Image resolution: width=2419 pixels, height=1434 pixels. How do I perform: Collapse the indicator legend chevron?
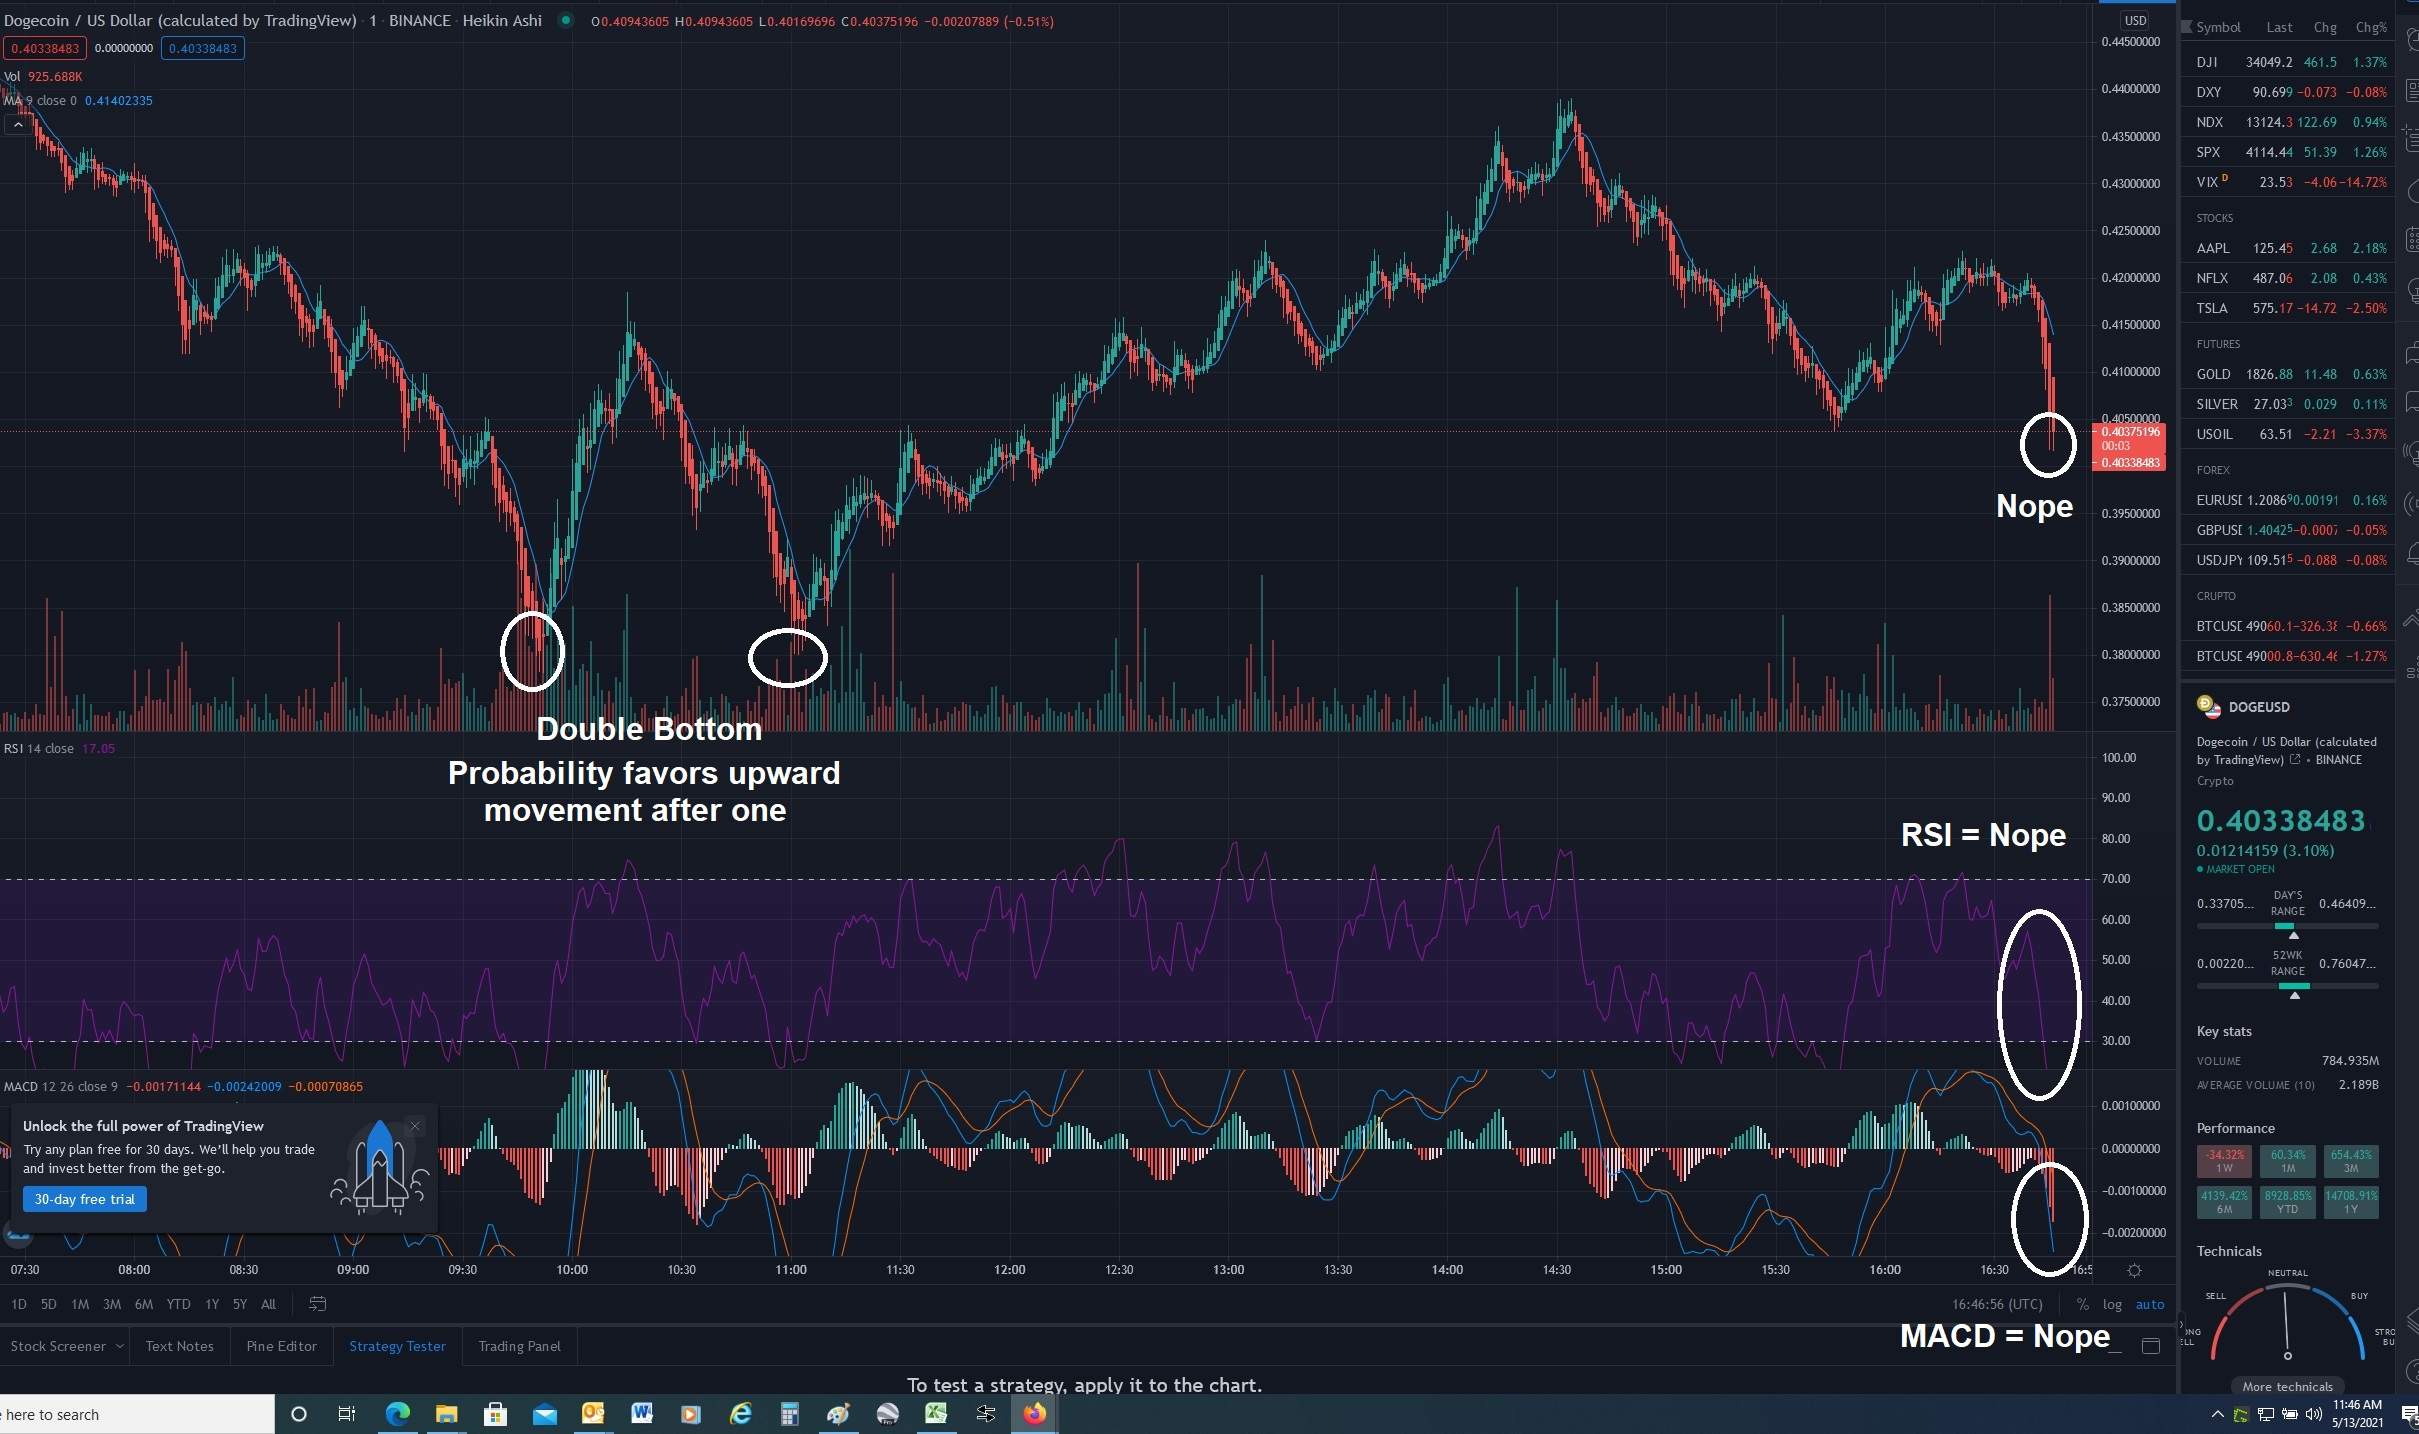pos(18,125)
